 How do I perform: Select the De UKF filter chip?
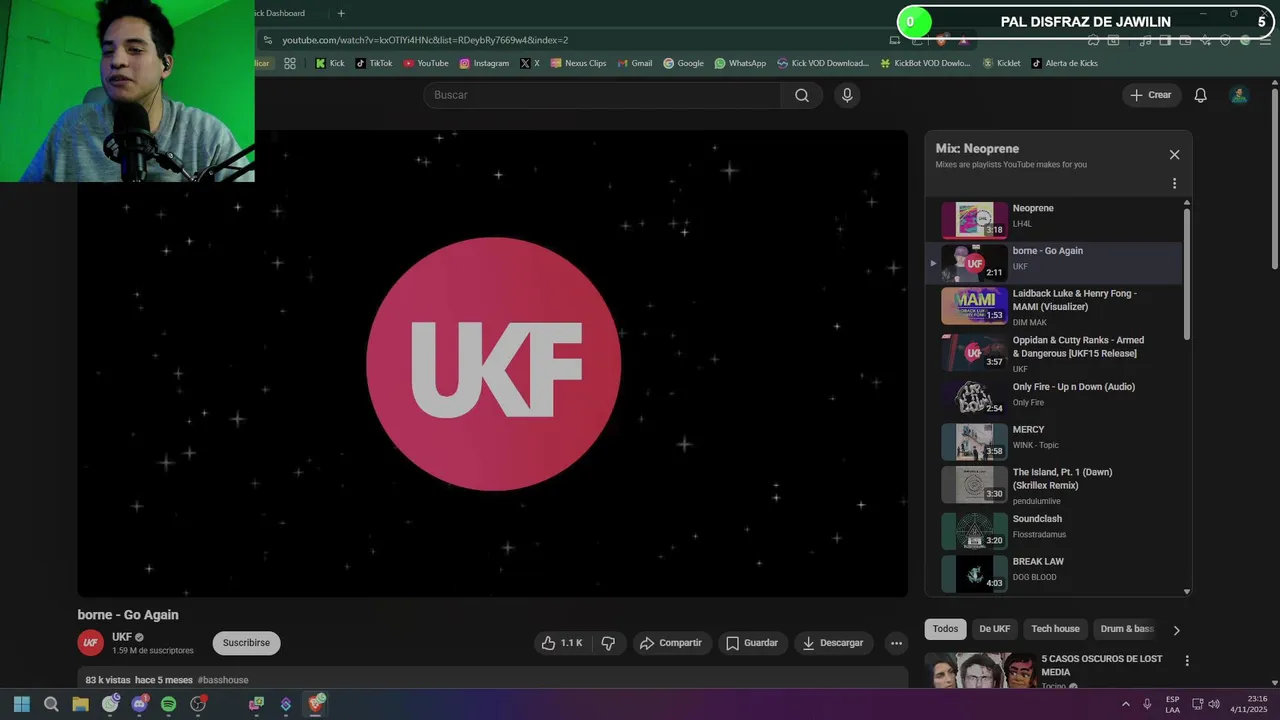(x=994, y=629)
